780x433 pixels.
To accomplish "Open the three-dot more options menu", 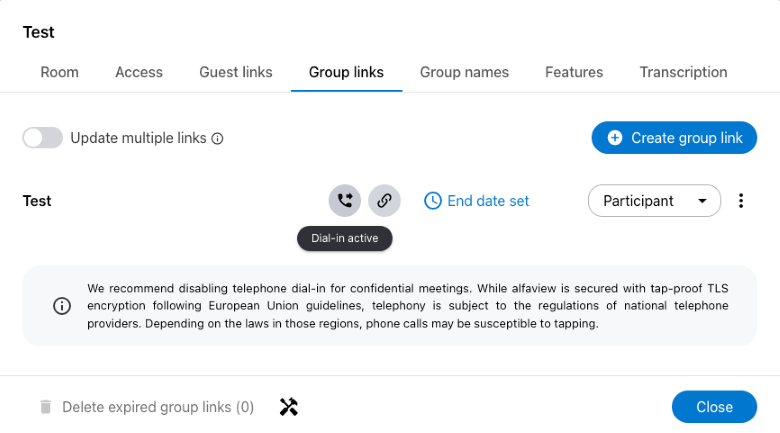I will pos(741,201).
